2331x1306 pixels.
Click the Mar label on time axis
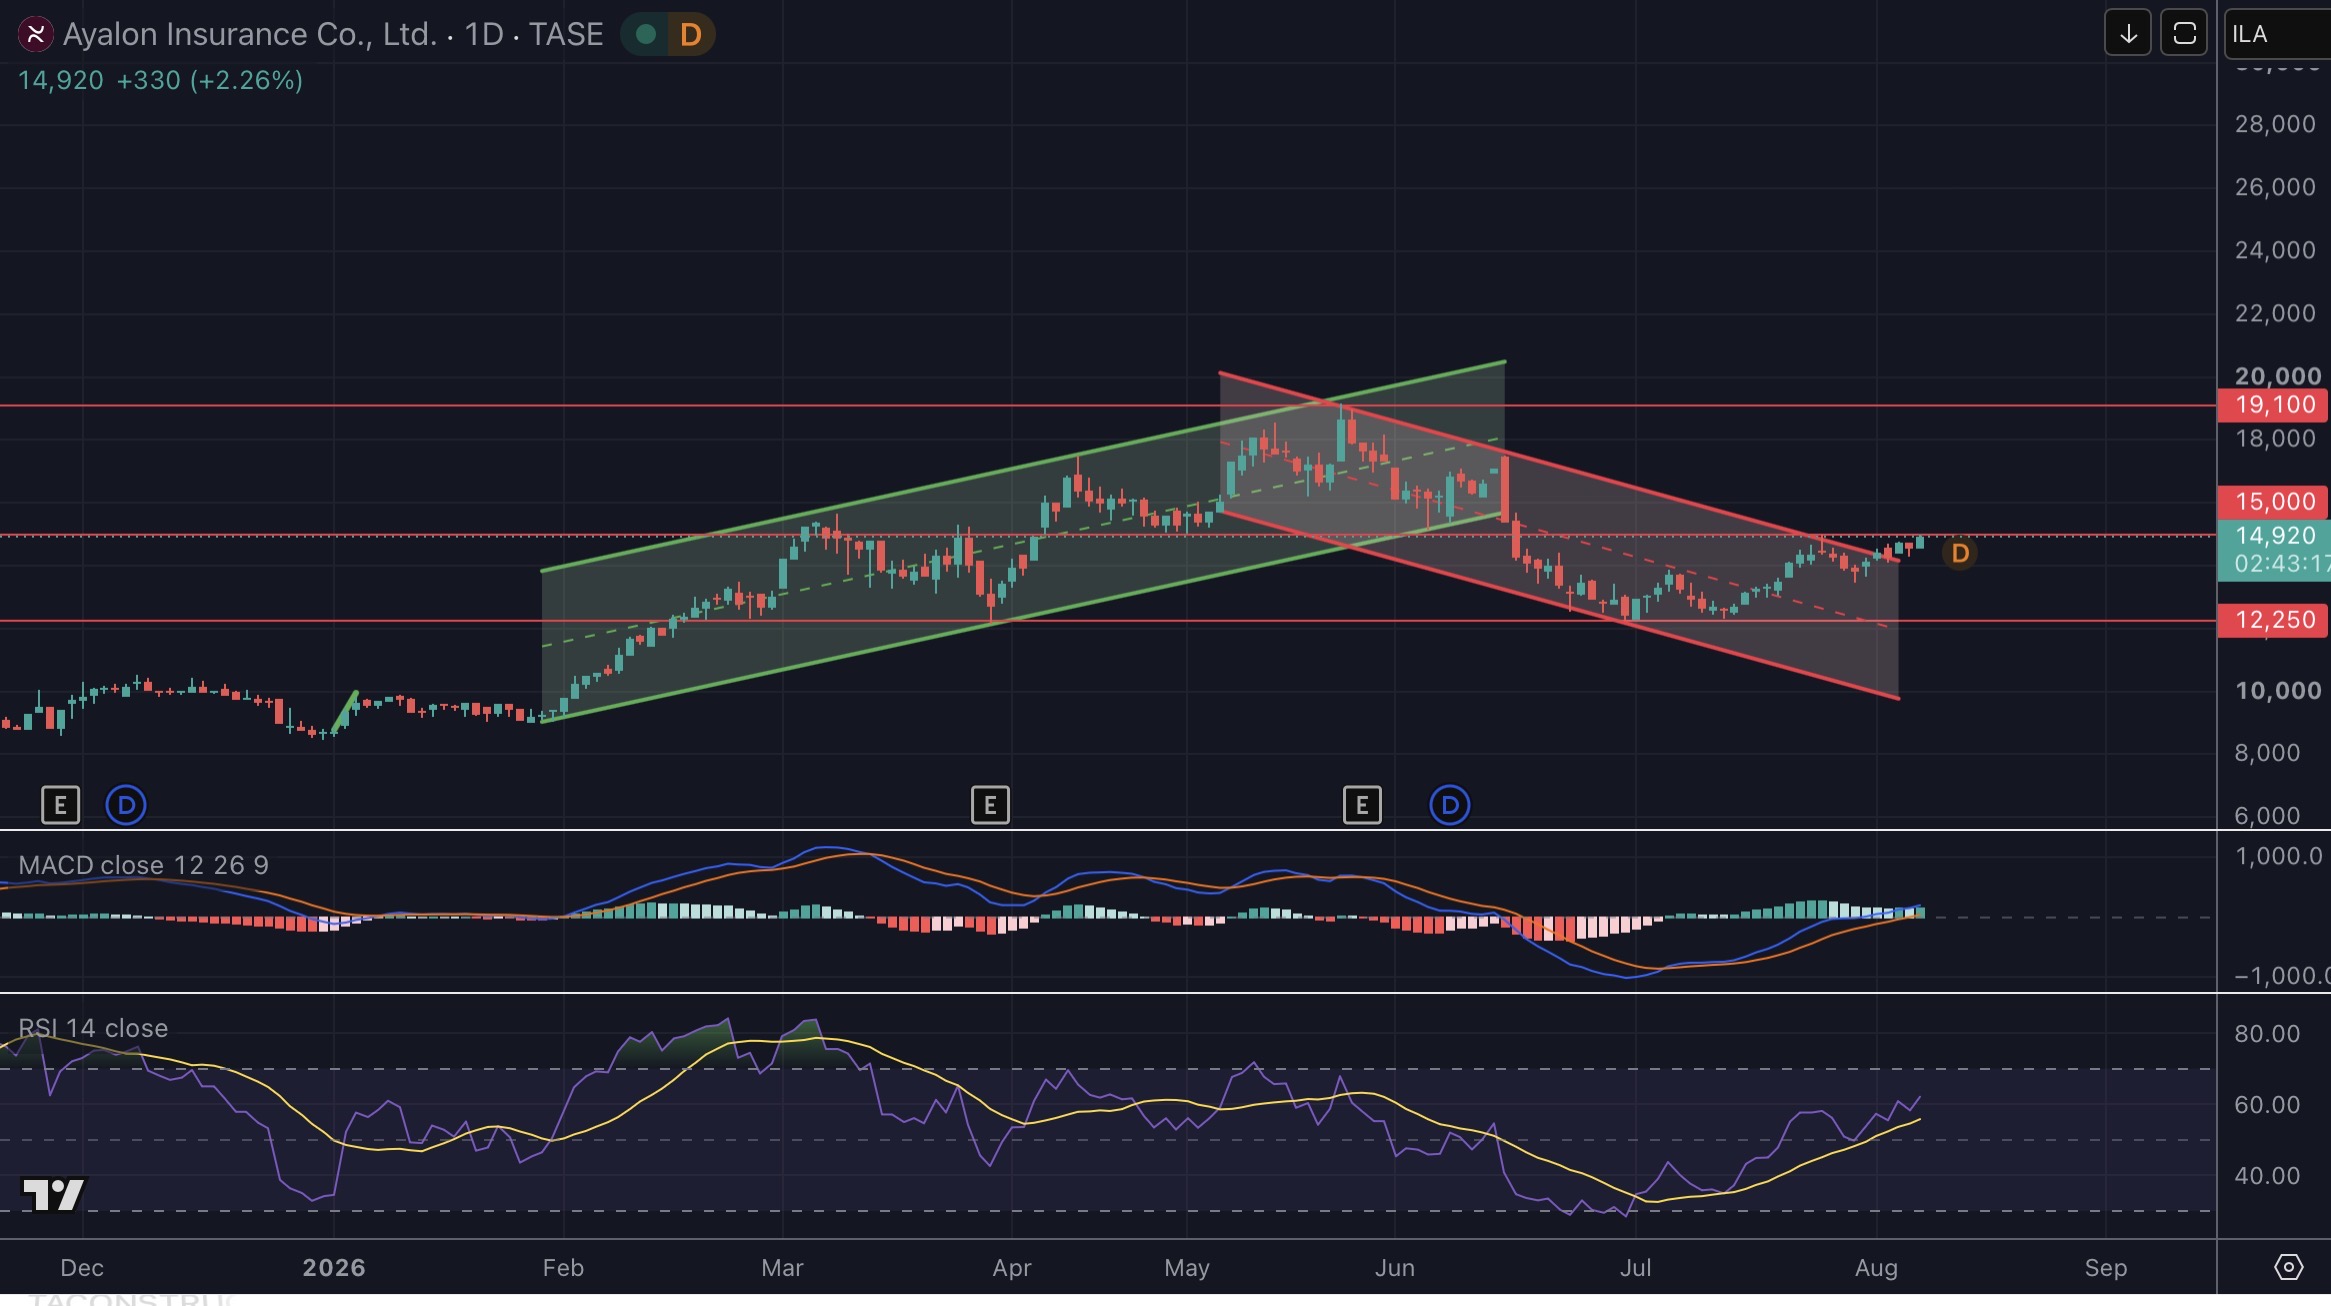coord(782,1268)
